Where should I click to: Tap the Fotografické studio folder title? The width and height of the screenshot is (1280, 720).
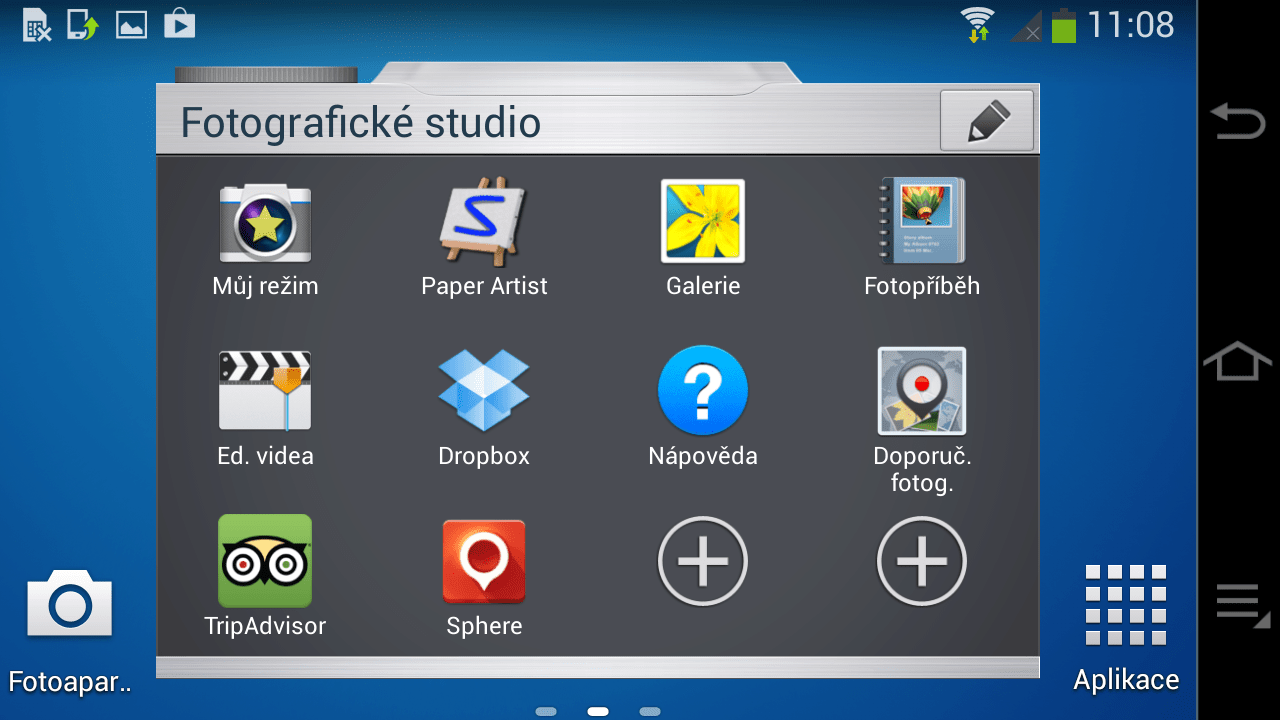click(361, 123)
